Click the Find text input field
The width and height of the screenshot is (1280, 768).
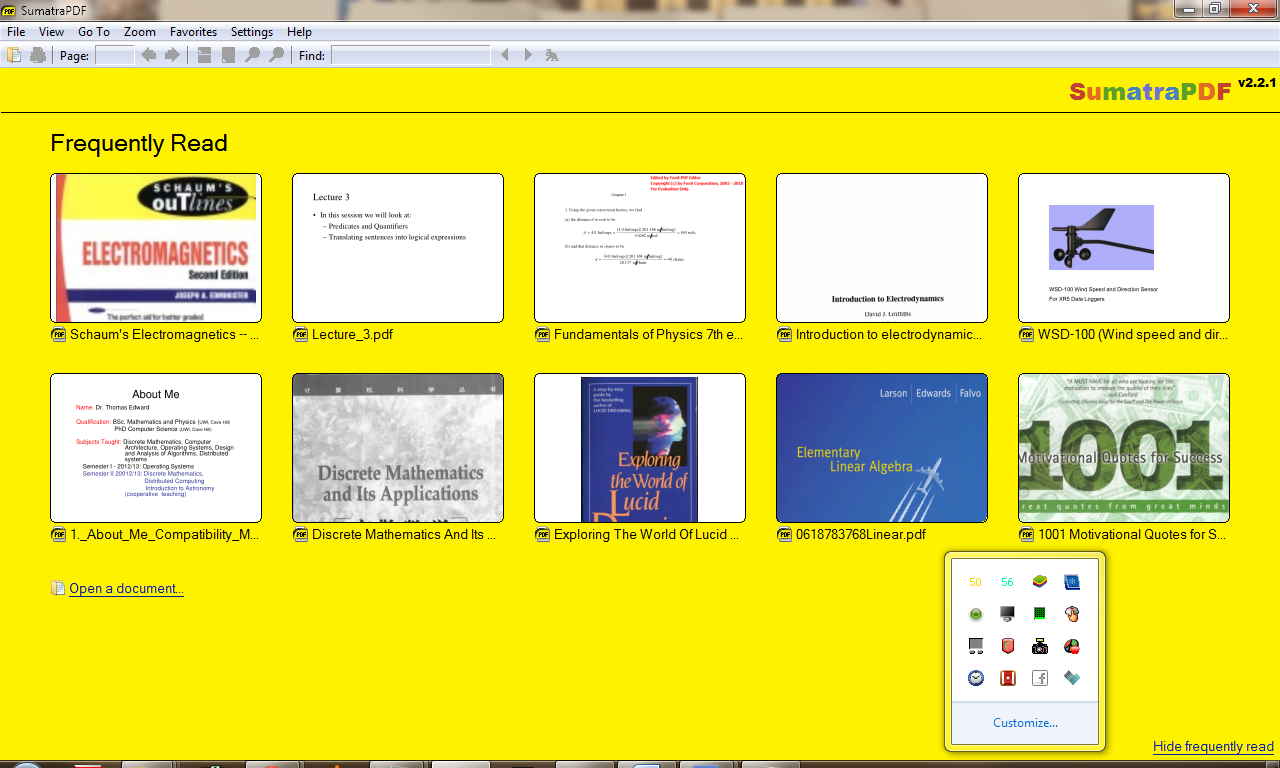point(411,55)
